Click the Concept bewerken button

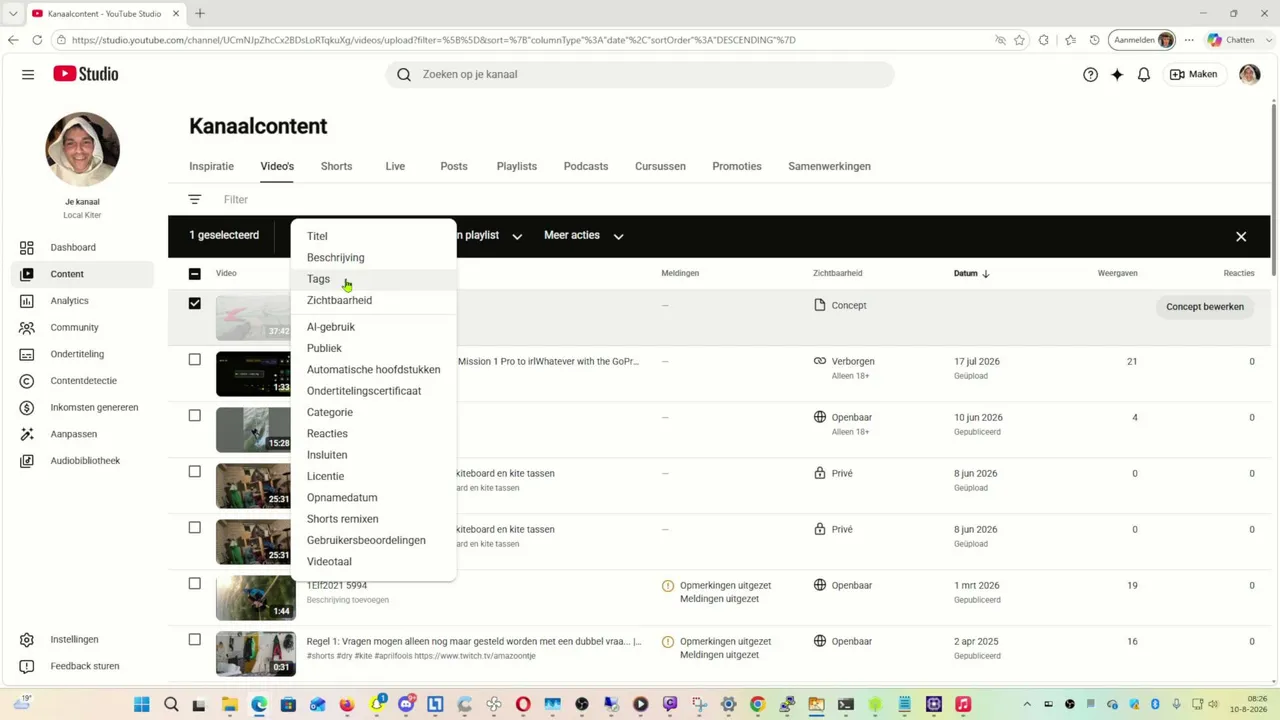[1205, 307]
